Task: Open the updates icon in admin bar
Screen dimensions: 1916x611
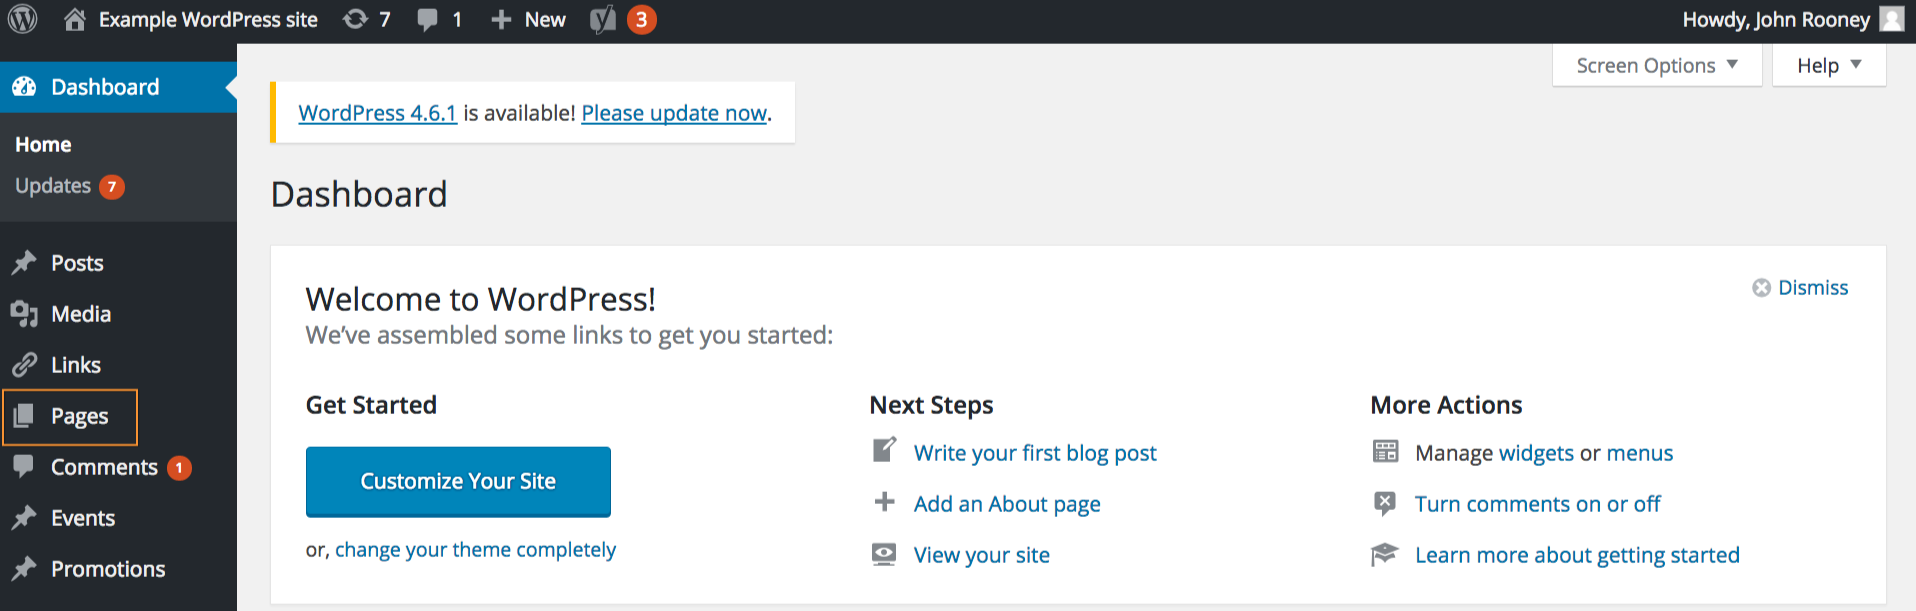Action: [x=356, y=19]
